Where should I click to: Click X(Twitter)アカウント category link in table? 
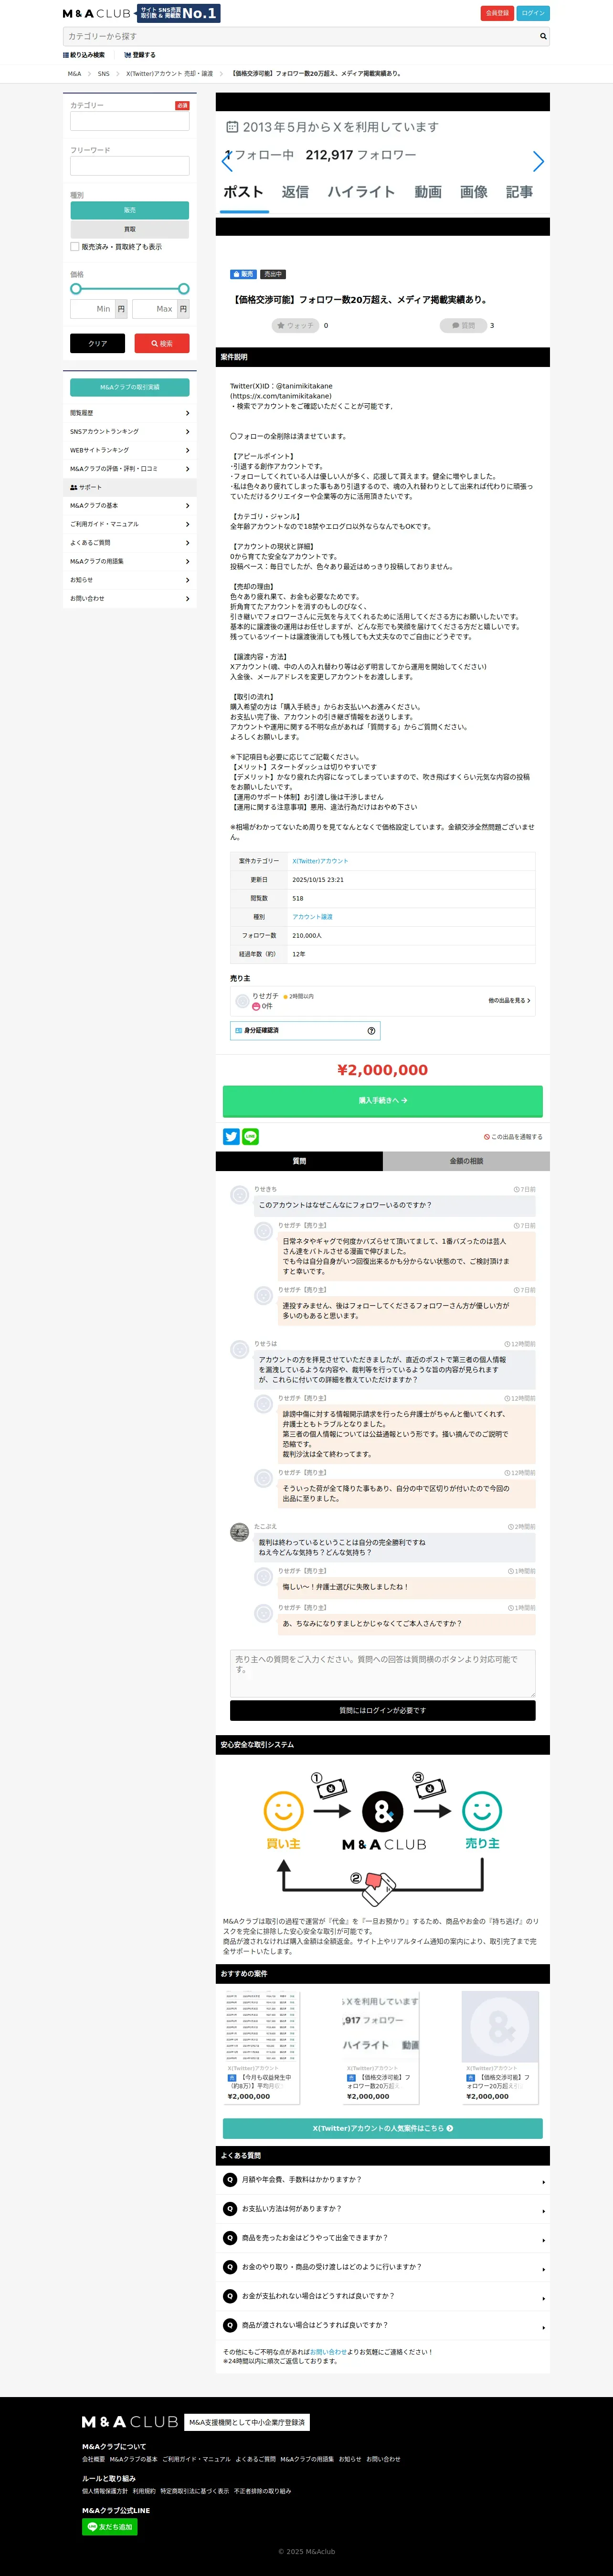pyautogui.click(x=320, y=861)
